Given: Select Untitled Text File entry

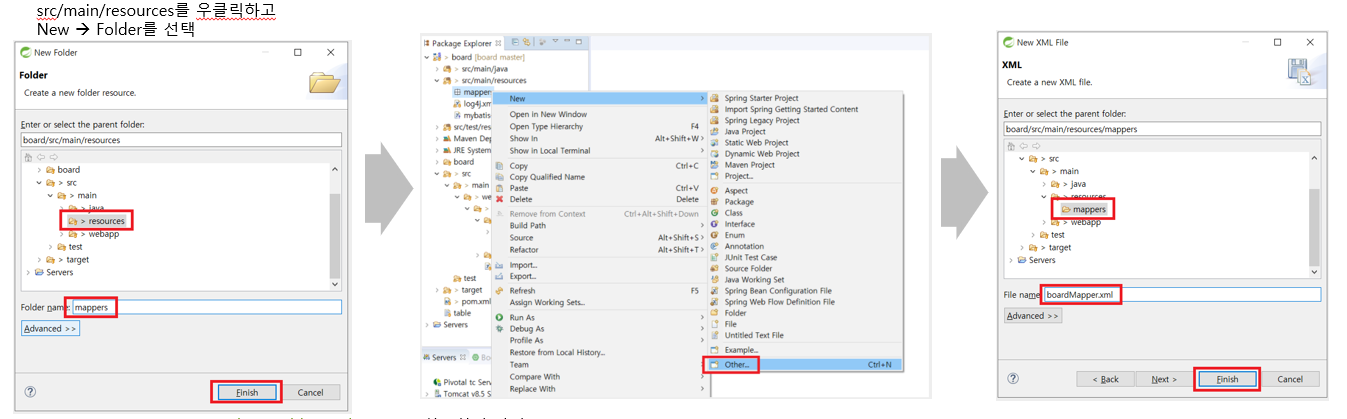Looking at the screenshot, I should (x=754, y=335).
